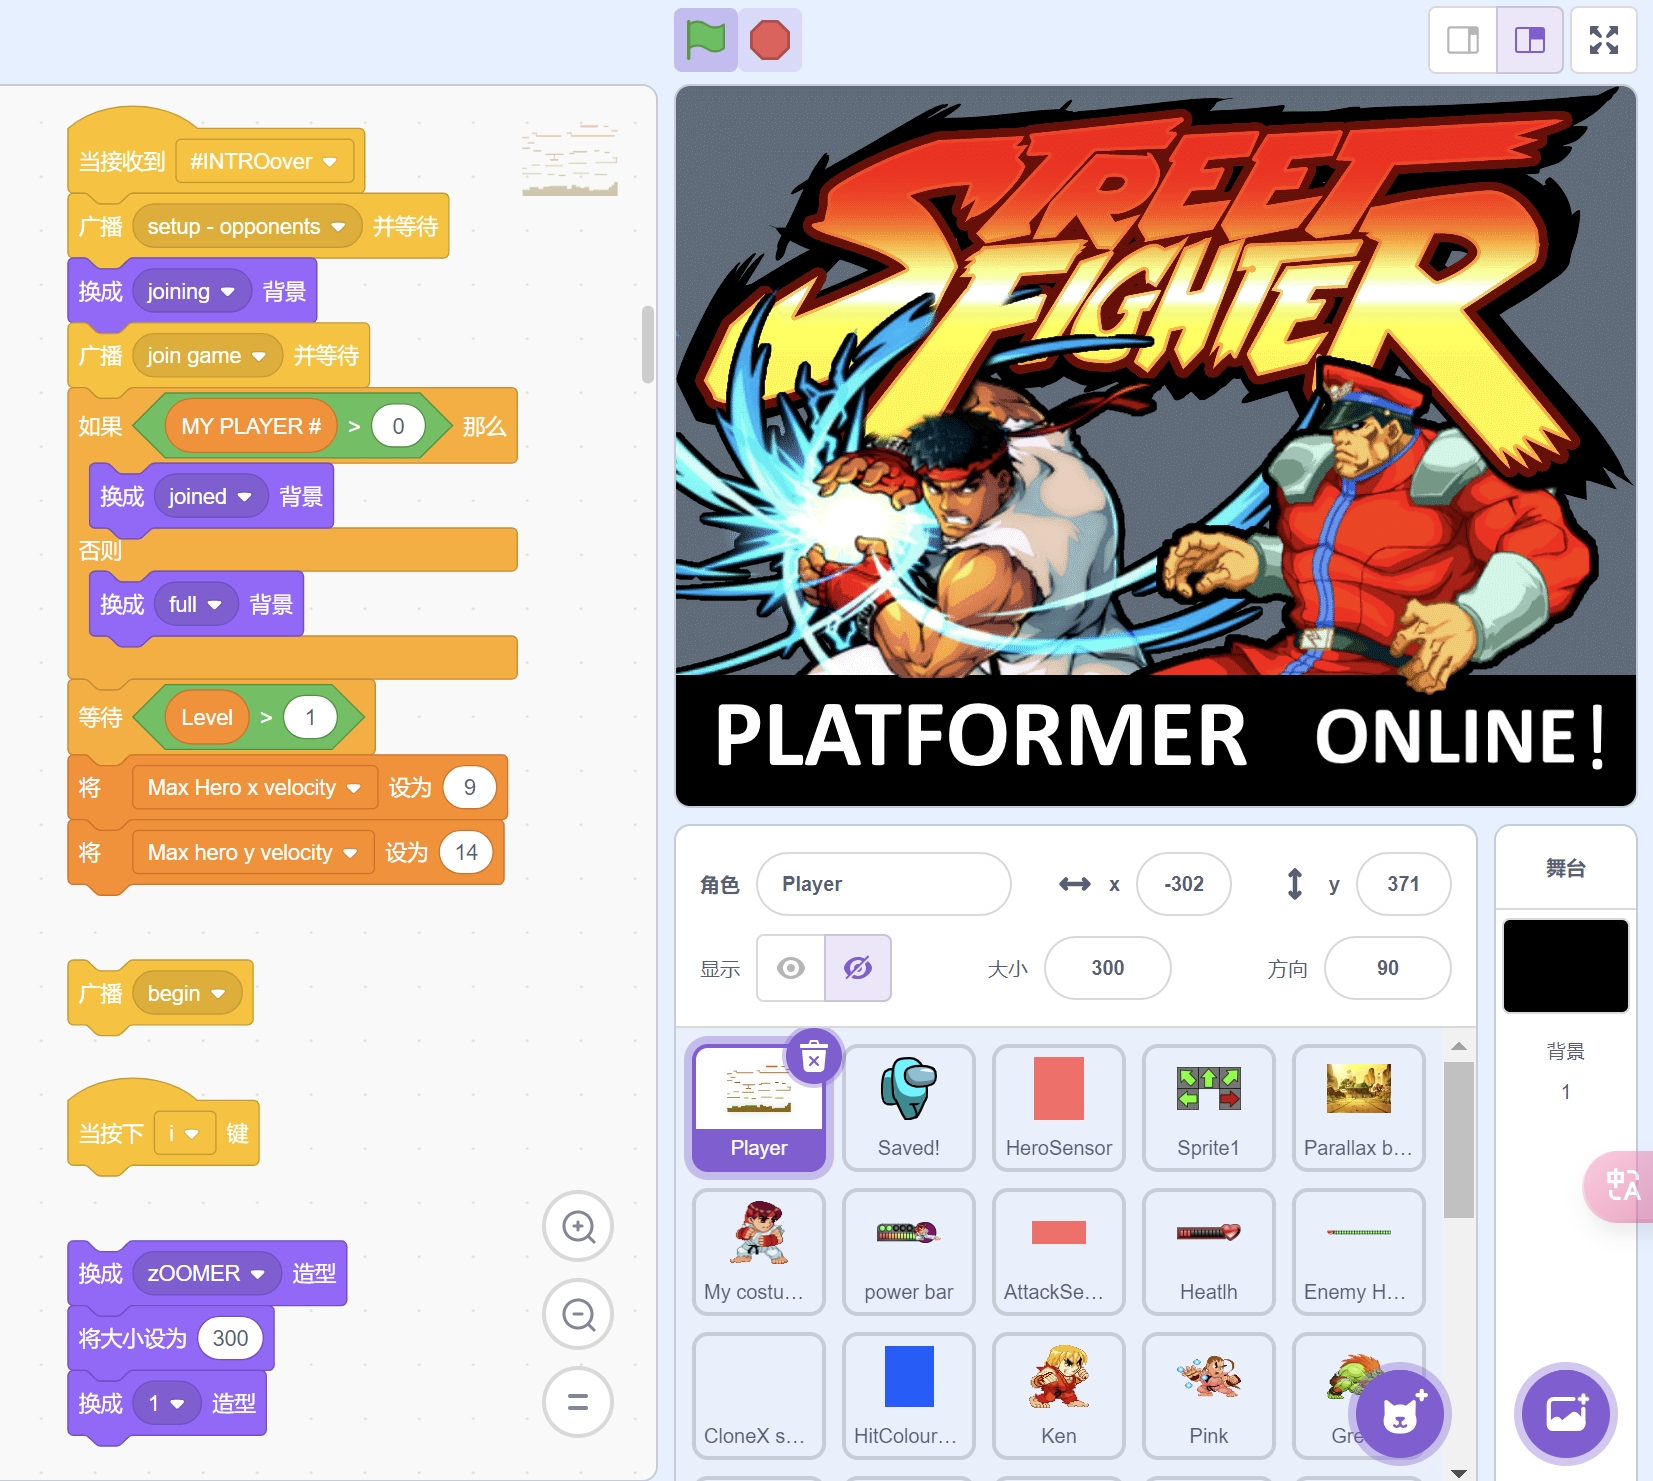The height and width of the screenshot is (1481, 1653).
Task: Edit Max Hero x velocity value 9
Action: (469, 788)
